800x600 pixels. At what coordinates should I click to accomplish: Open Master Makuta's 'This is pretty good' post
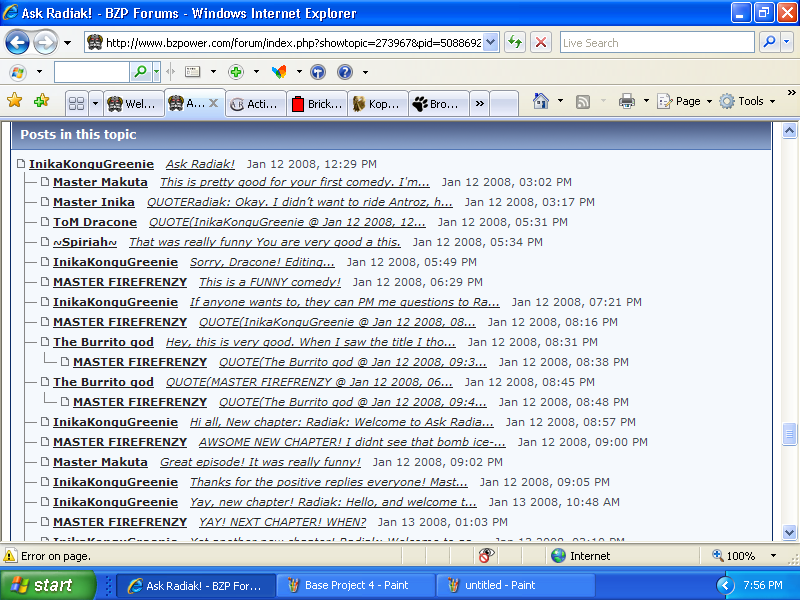tap(294, 182)
